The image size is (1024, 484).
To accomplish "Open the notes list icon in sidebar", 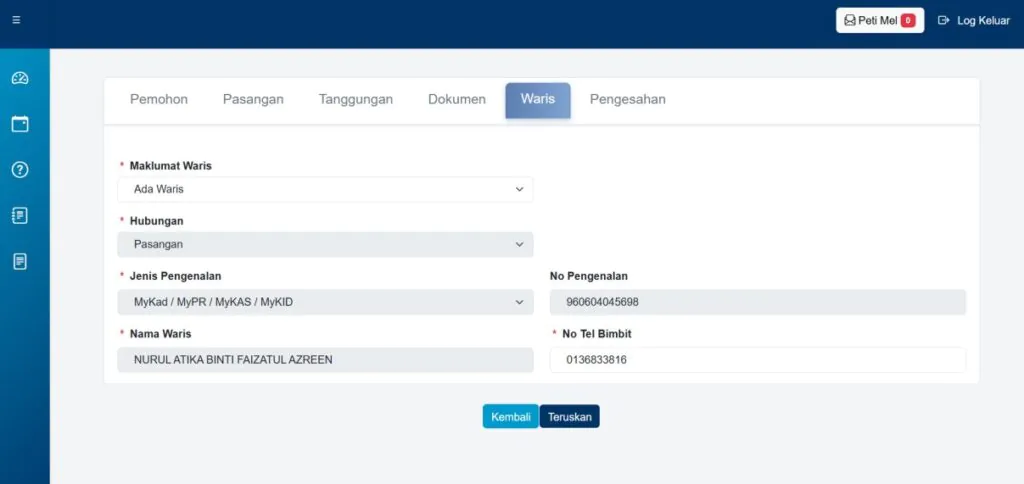I will coord(20,216).
